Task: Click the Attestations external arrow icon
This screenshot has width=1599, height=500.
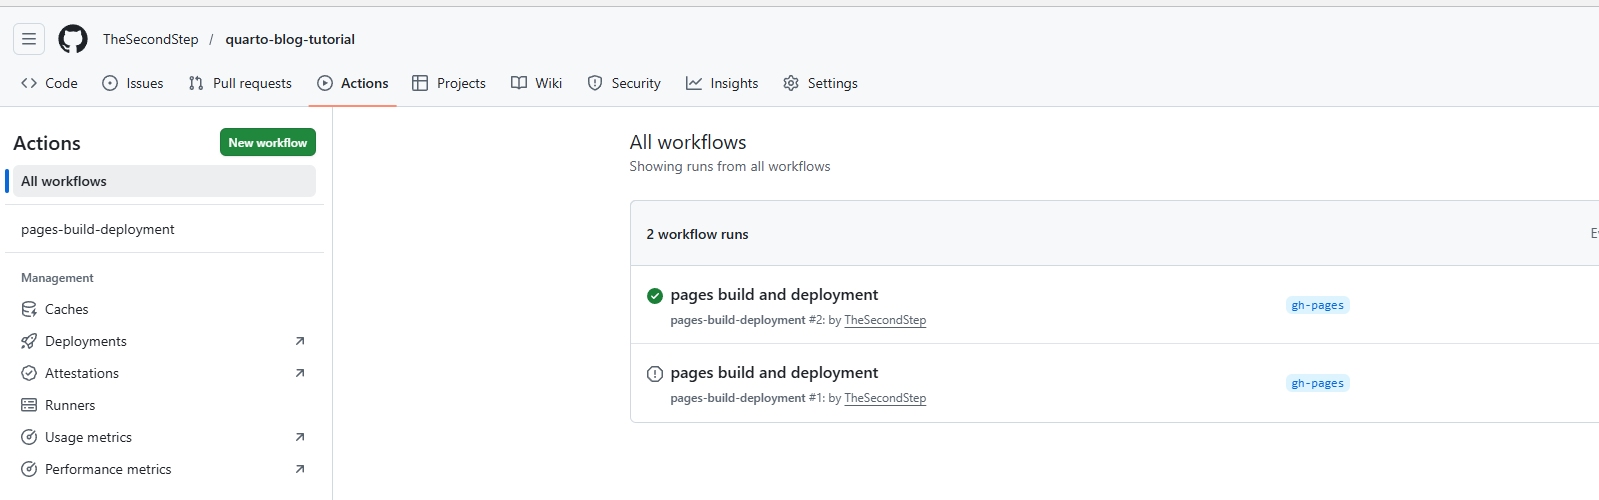Action: click(300, 373)
